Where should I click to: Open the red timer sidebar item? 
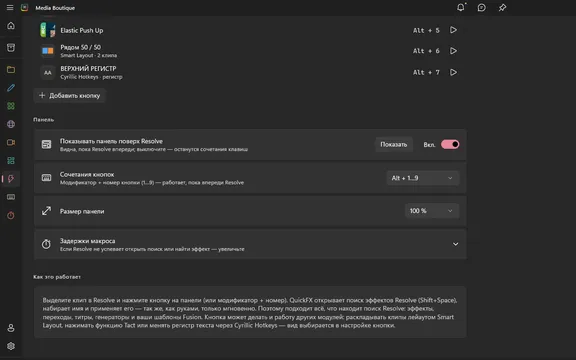point(11,215)
